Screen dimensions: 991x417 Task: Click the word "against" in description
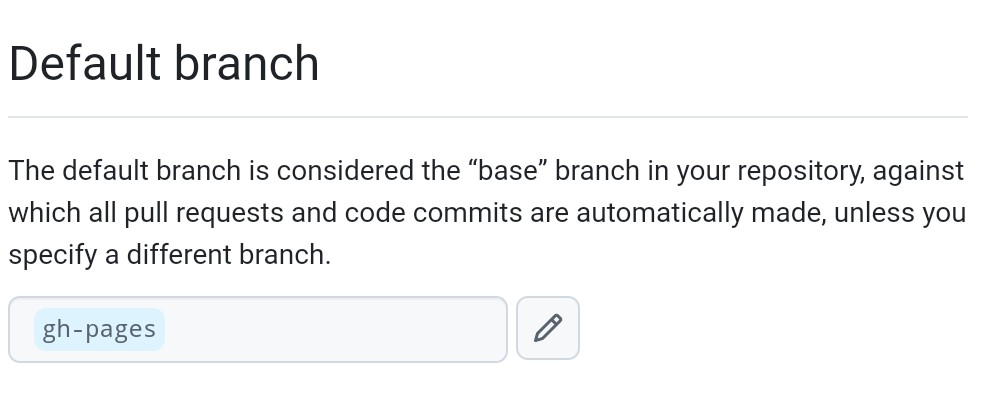(x=918, y=171)
